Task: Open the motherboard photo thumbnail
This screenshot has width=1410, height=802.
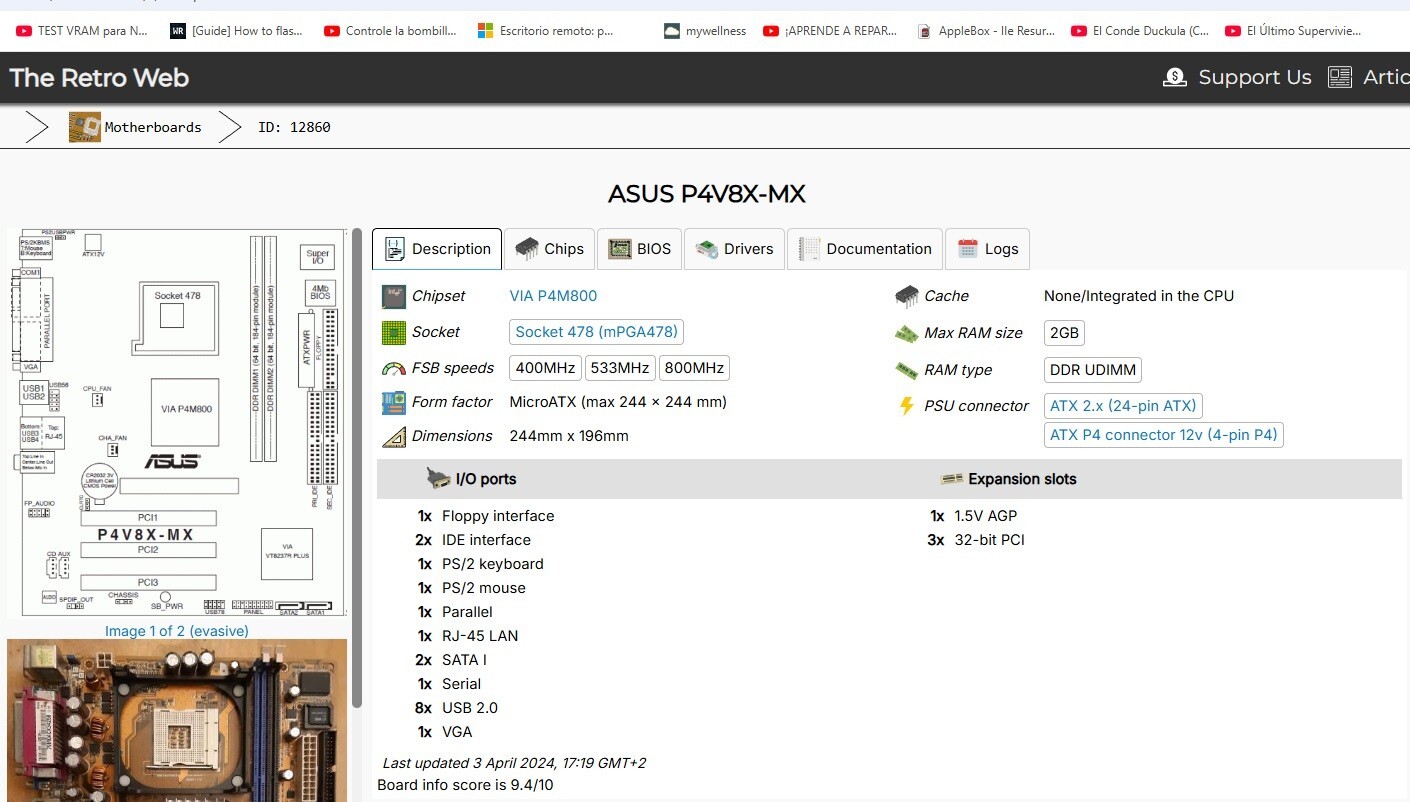Action: coord(177,721)
